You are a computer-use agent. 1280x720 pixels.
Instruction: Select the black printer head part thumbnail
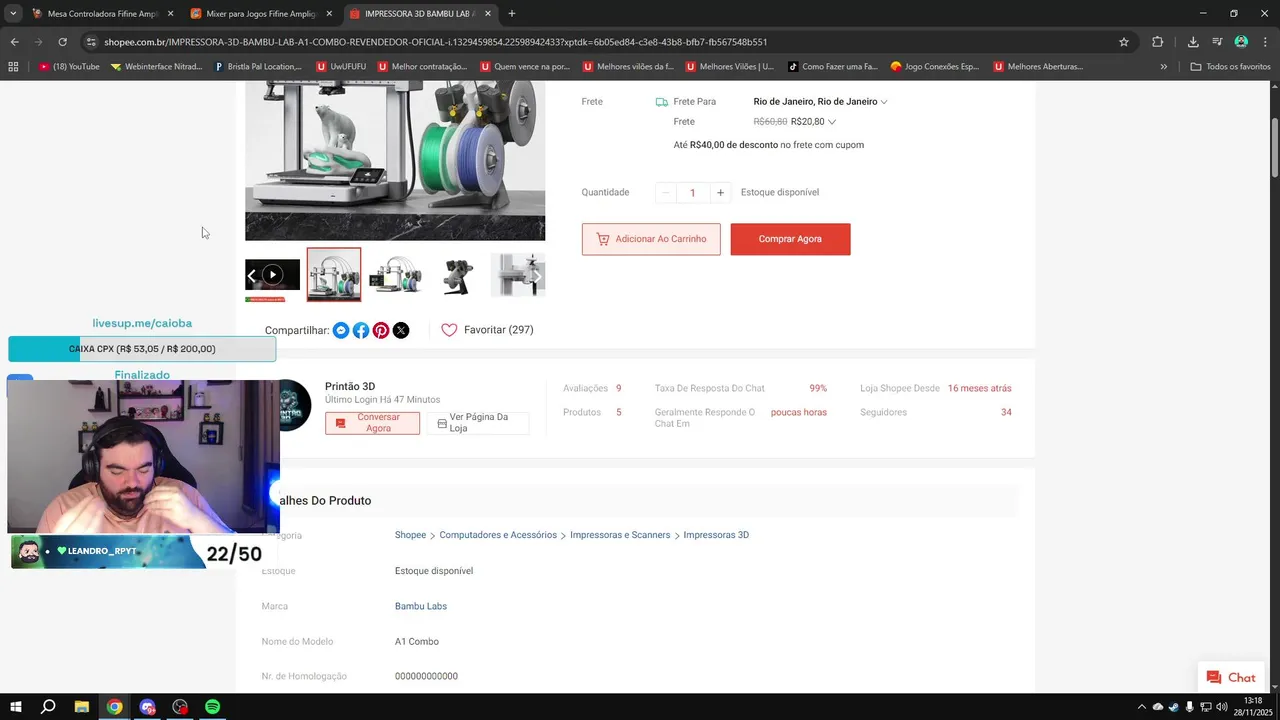click(457, 274)
